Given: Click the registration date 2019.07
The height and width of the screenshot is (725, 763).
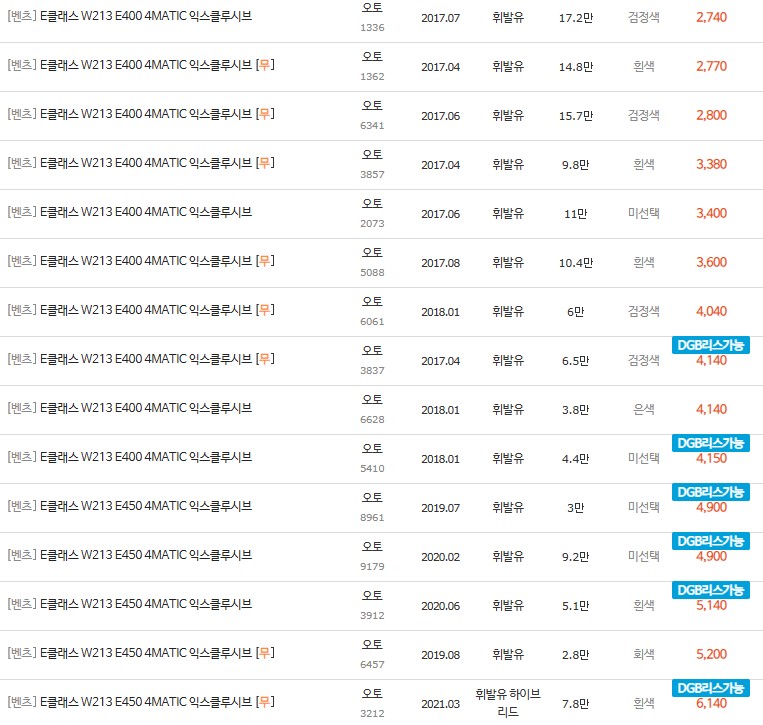Looking at the screenshot, I should 440,508.
